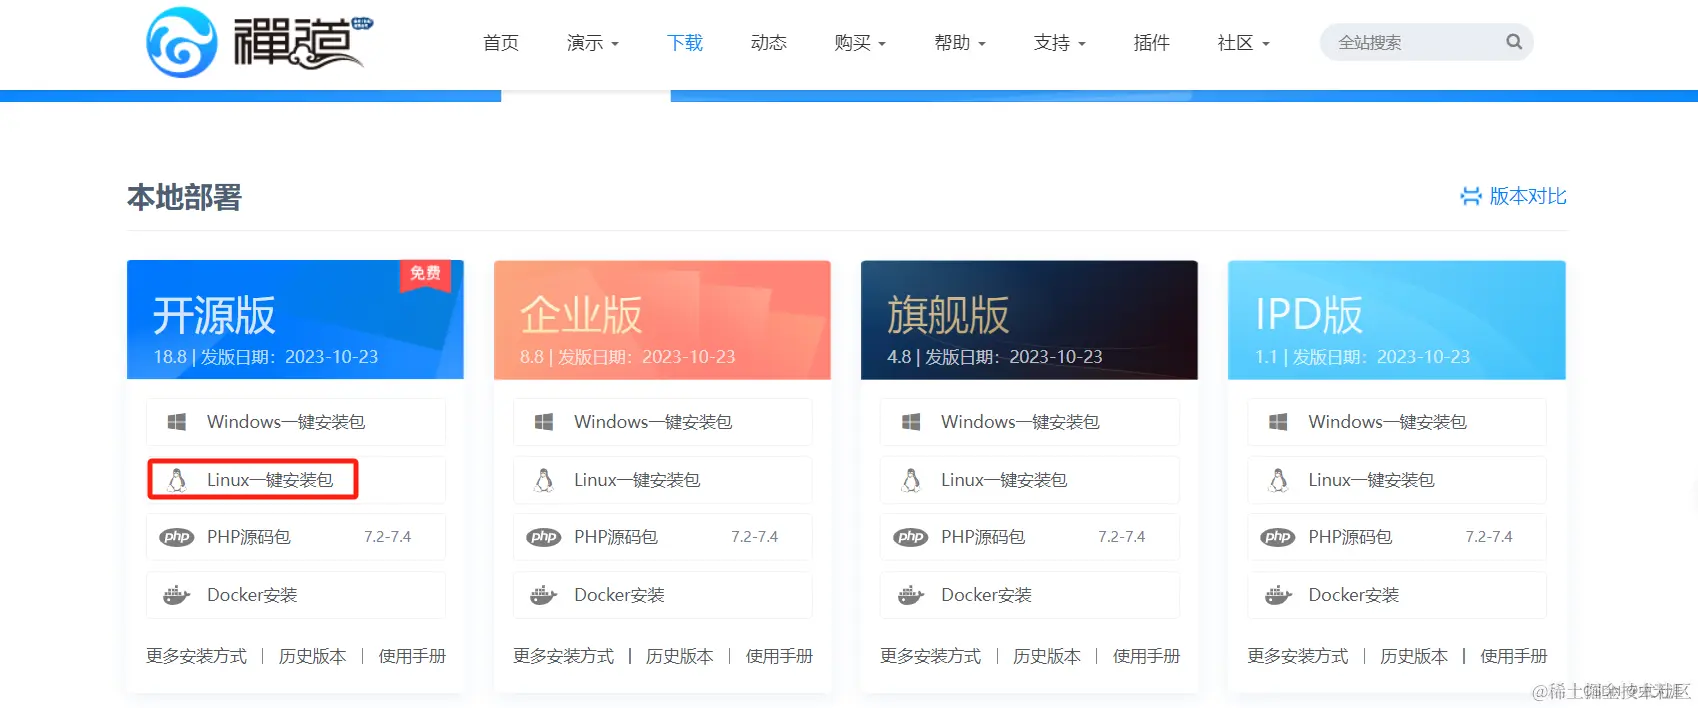Open the 插件 navigation item
The height and width of the screenshot is (708, 1698).
(x=1152, y=43)
